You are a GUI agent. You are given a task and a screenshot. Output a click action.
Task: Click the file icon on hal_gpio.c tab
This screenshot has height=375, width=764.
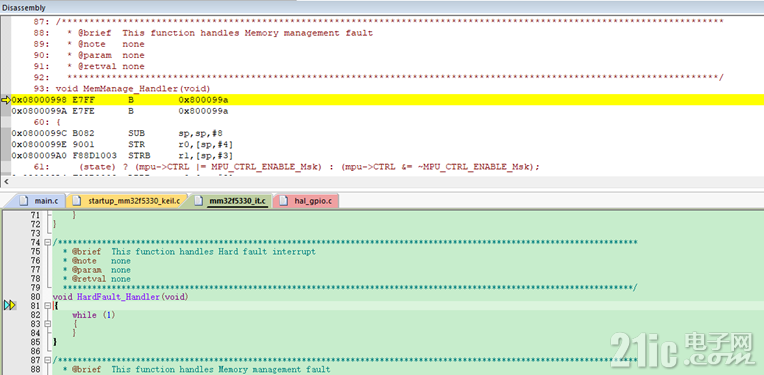[284, 201]
